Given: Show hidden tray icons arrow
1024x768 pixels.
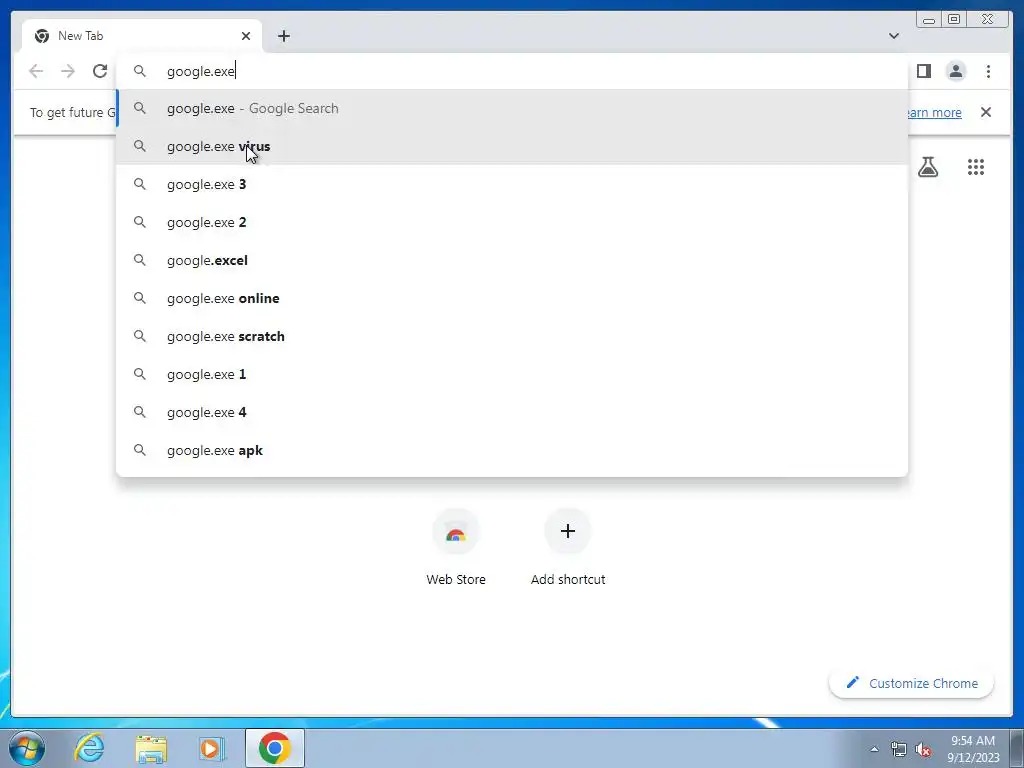Looking at the screenshot, I should pos(874,749).
